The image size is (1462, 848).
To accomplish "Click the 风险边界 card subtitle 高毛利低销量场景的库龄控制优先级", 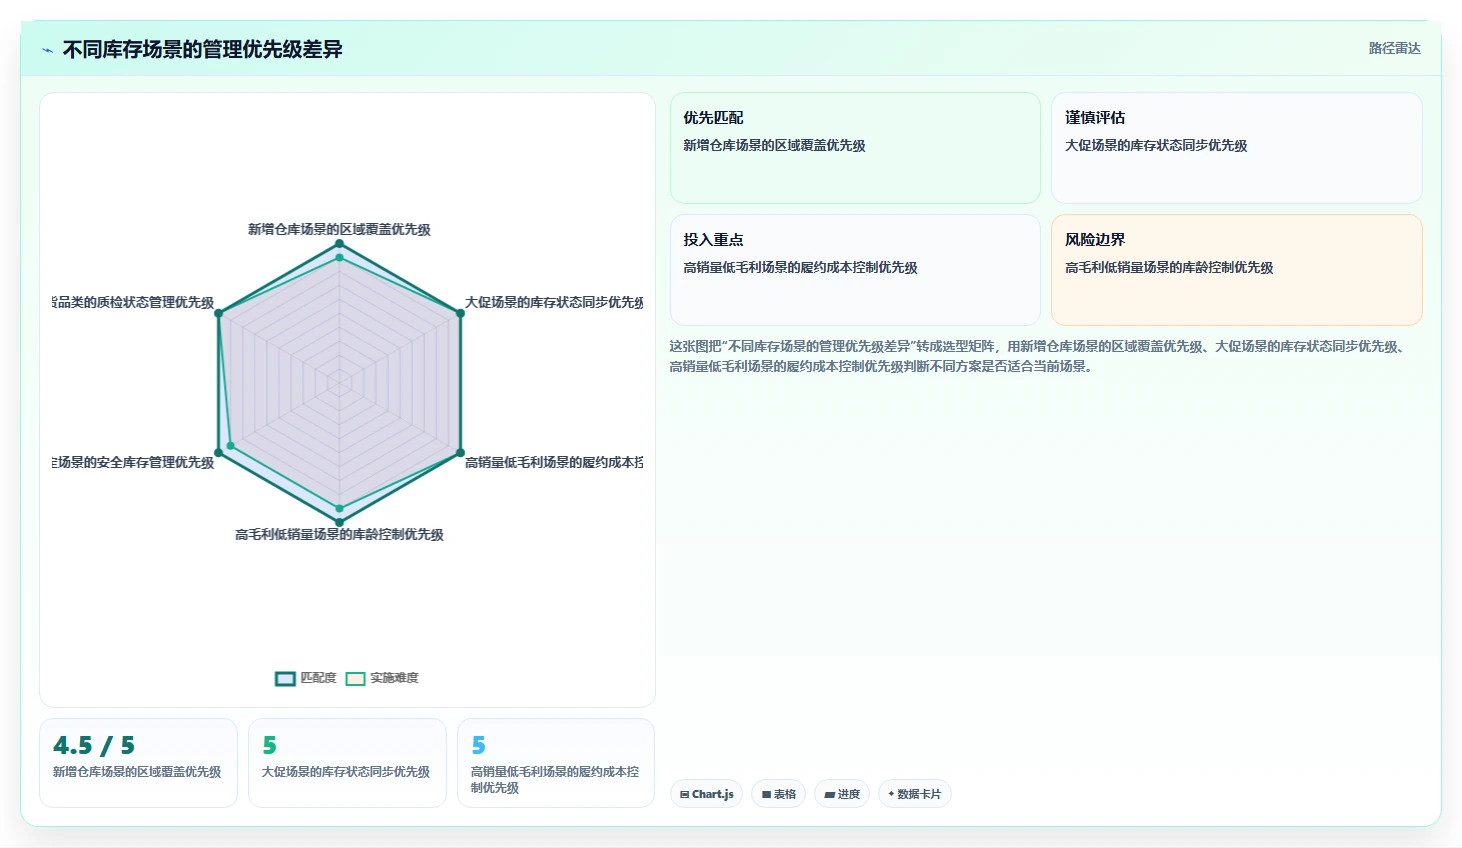I will (1169, 268).
